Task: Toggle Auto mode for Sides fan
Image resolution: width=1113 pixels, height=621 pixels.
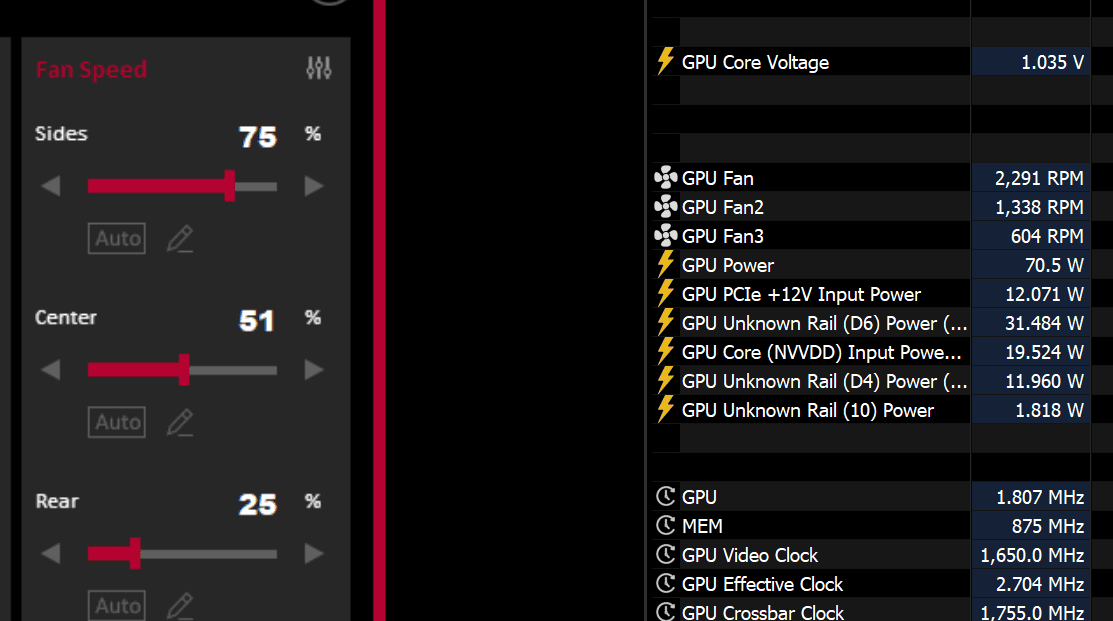Action: click(x=118, y=238)
